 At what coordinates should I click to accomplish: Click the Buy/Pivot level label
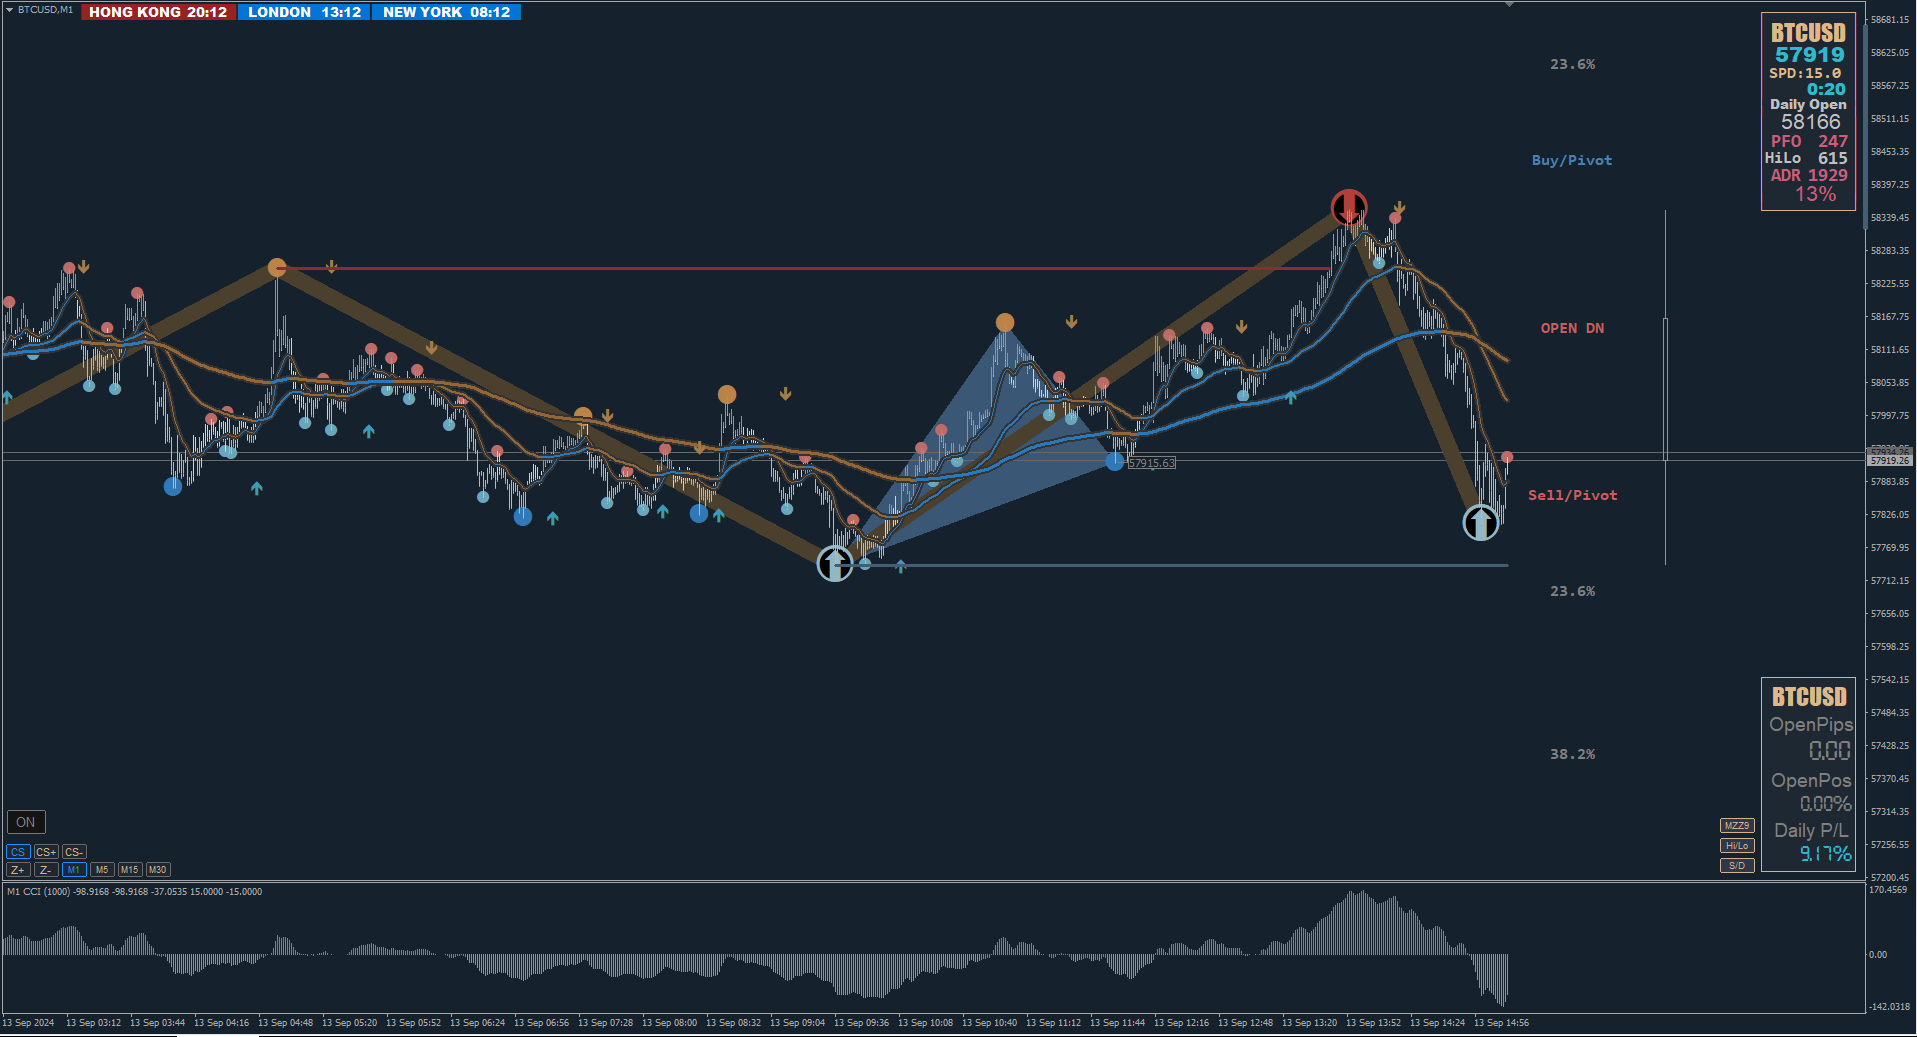point(1572,160)
